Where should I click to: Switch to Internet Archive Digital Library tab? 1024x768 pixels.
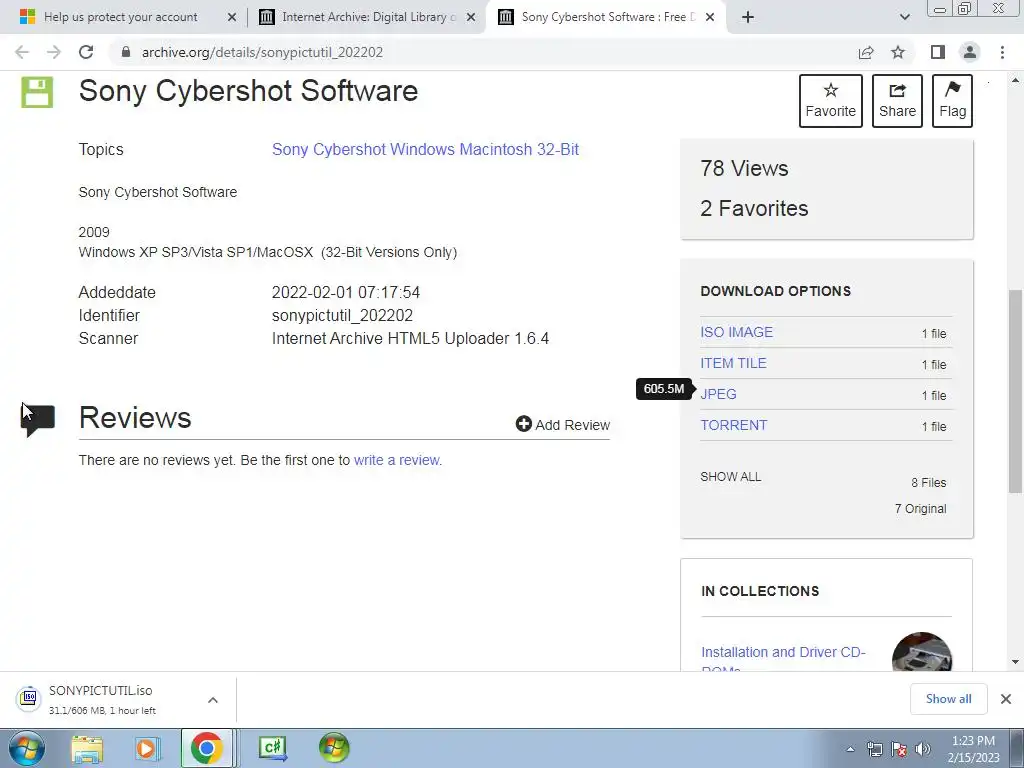pyautogui.click(x=369, y=17)
